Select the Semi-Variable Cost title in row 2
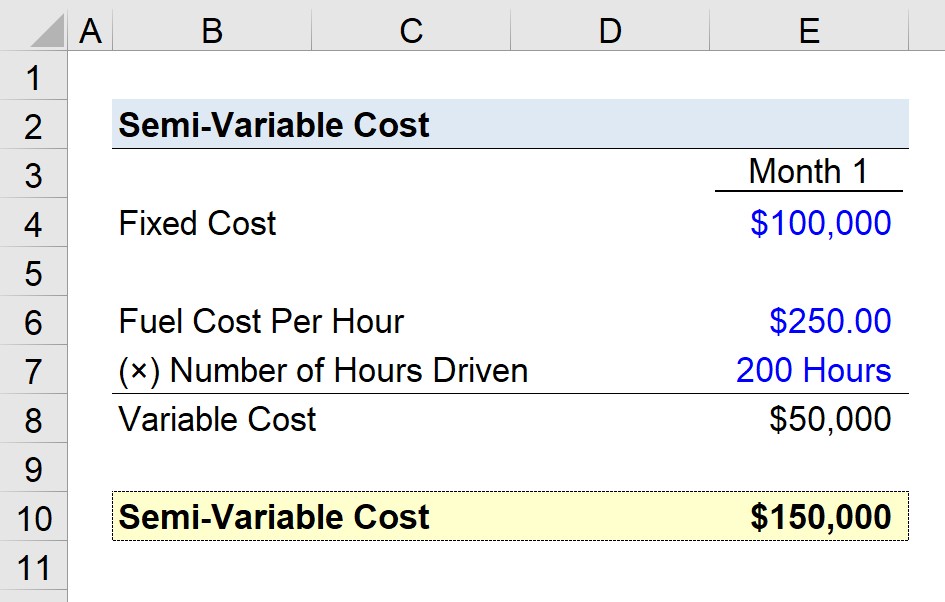 click(273, 126)
